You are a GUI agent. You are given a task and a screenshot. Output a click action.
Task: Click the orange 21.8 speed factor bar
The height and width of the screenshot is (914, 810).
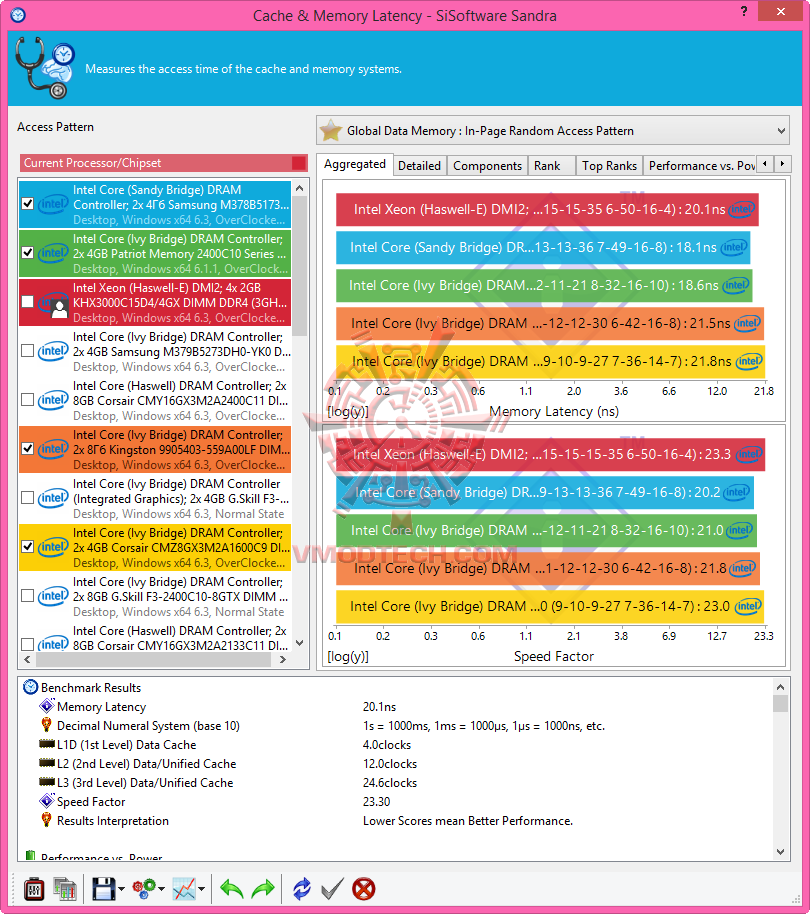tap(548, 568)
